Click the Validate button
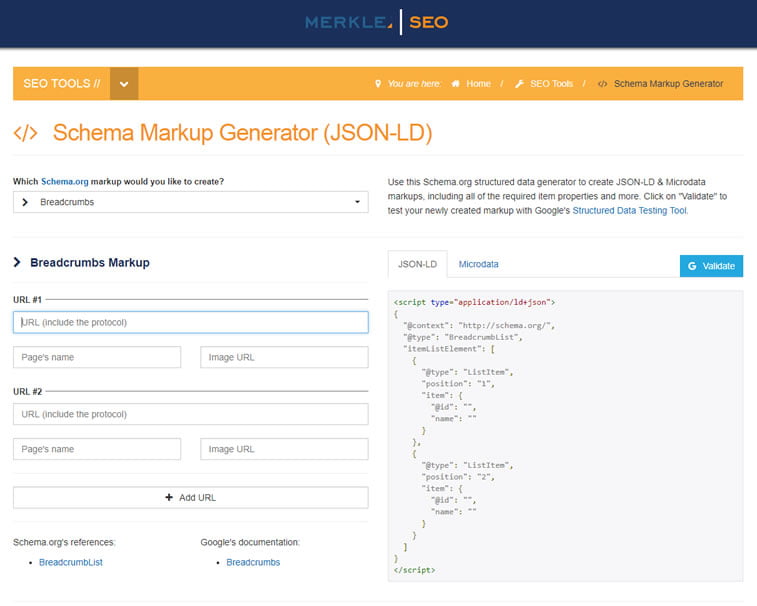Screen dimensions: 757x606 tap(711, 266)
